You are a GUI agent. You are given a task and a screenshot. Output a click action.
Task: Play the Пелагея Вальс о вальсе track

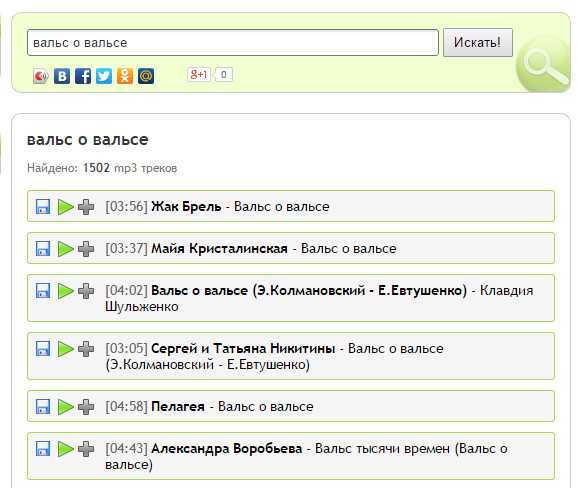coord(66,407)
